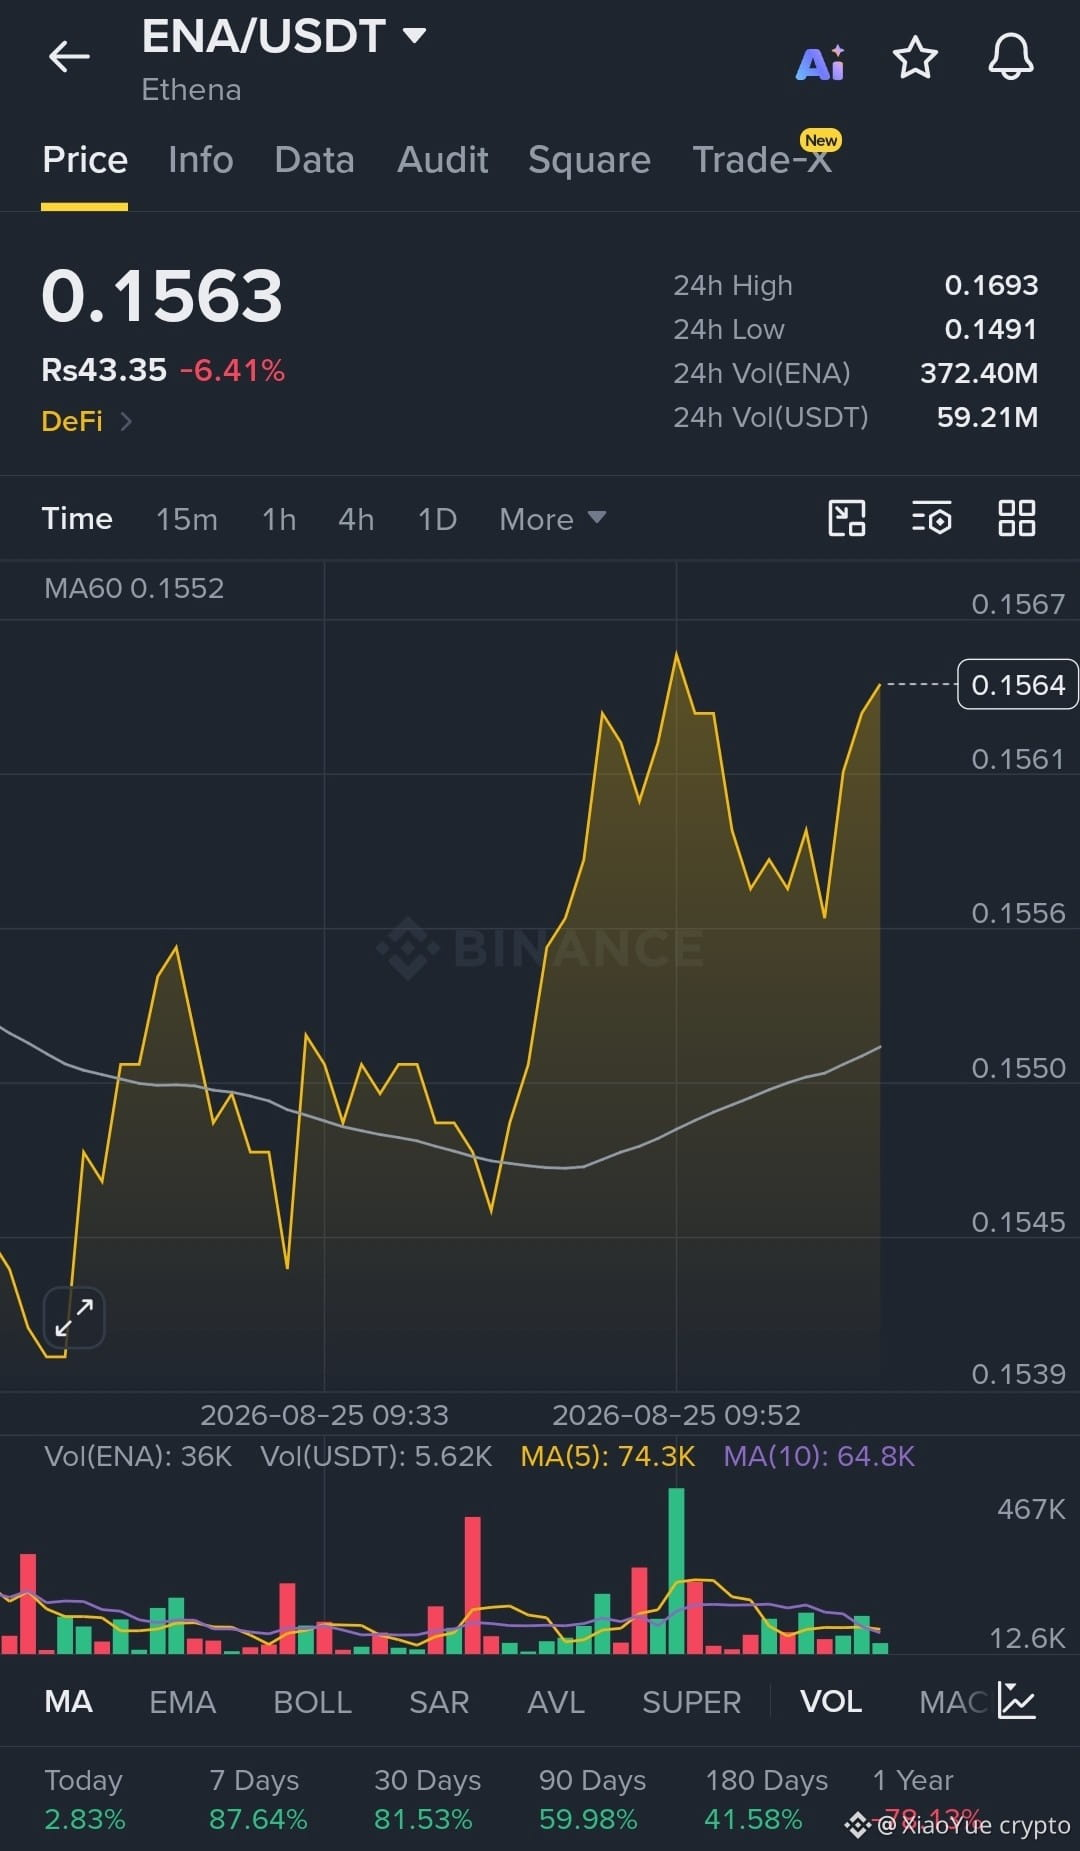Viewport: 1080px width, 1851px height.
Task: Toggle the BOLL indicator
Action: point(312,1701)
